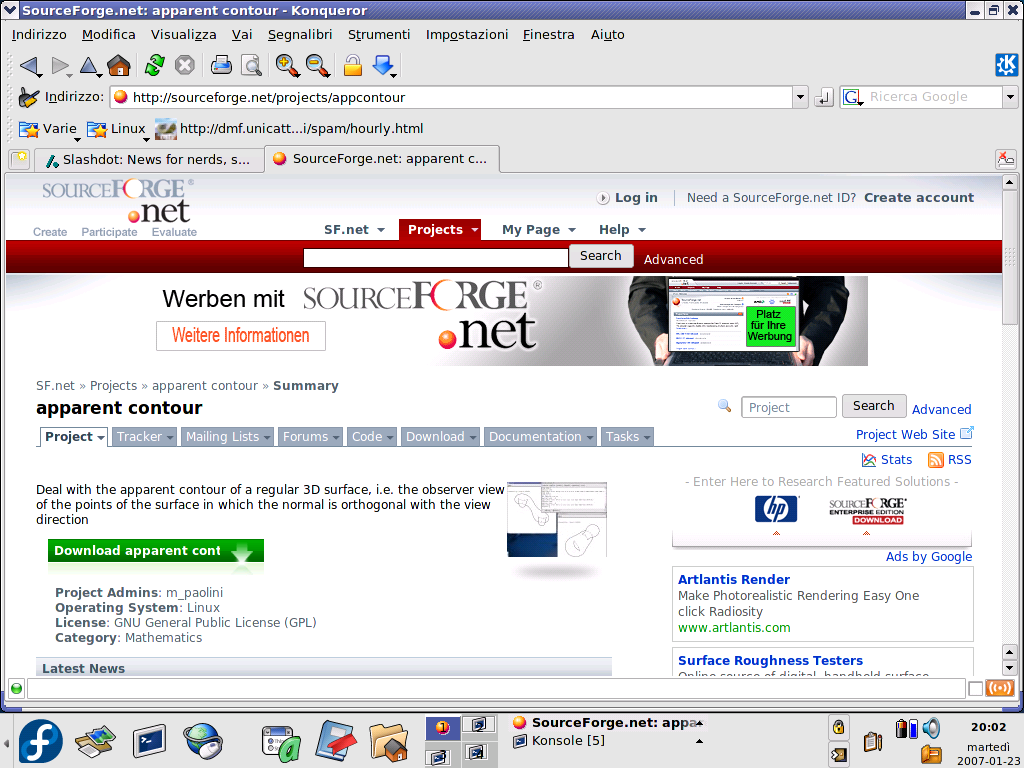Open the Documentation project tab
Viewport: 1024px width, 768px height.
(x=540, y=437)
